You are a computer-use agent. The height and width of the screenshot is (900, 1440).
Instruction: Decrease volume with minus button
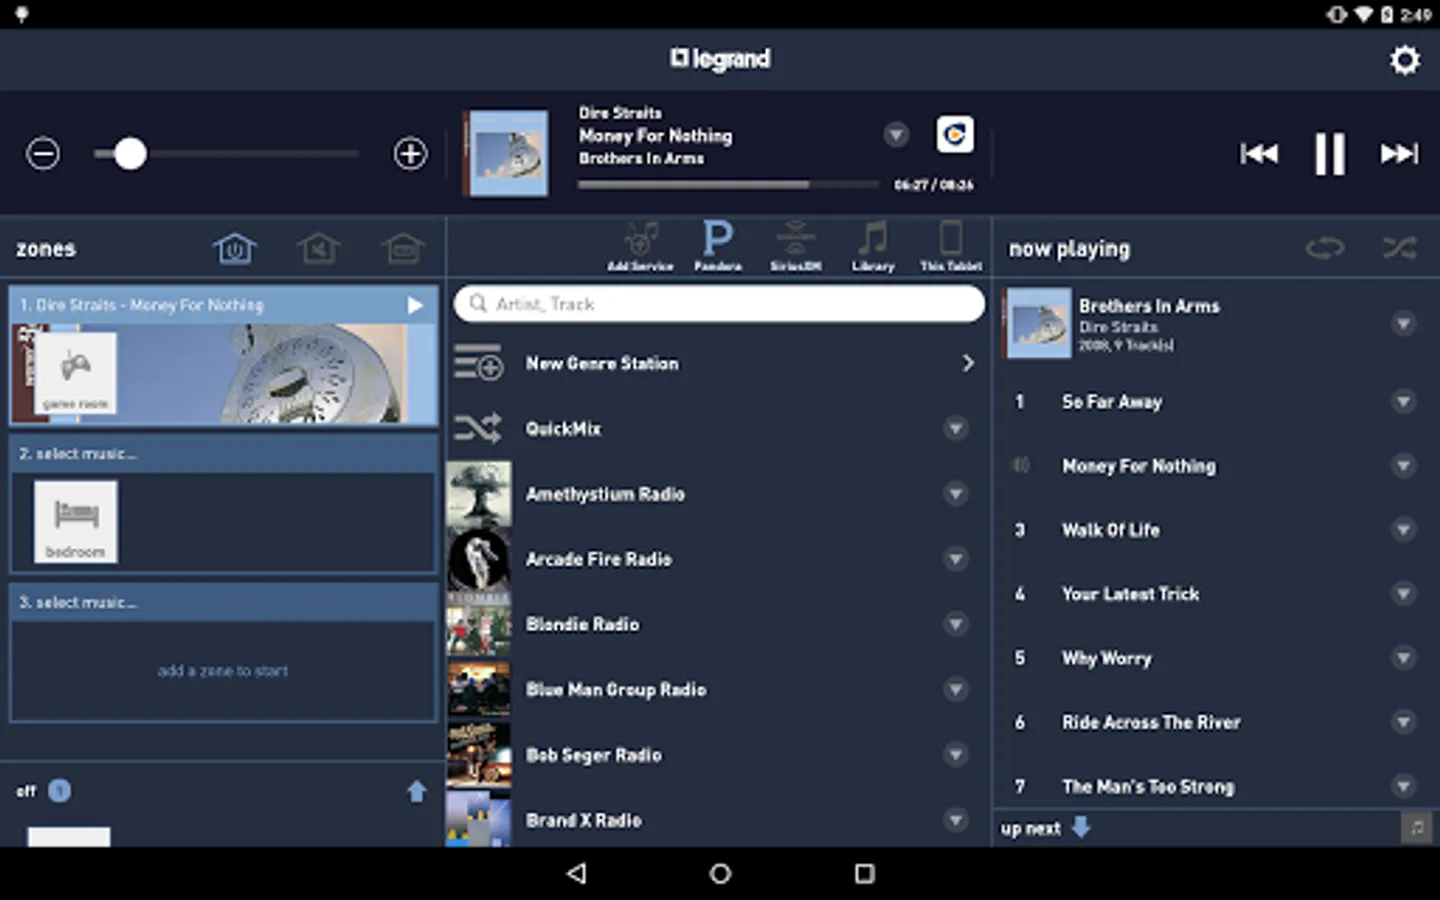coord(43,154)
